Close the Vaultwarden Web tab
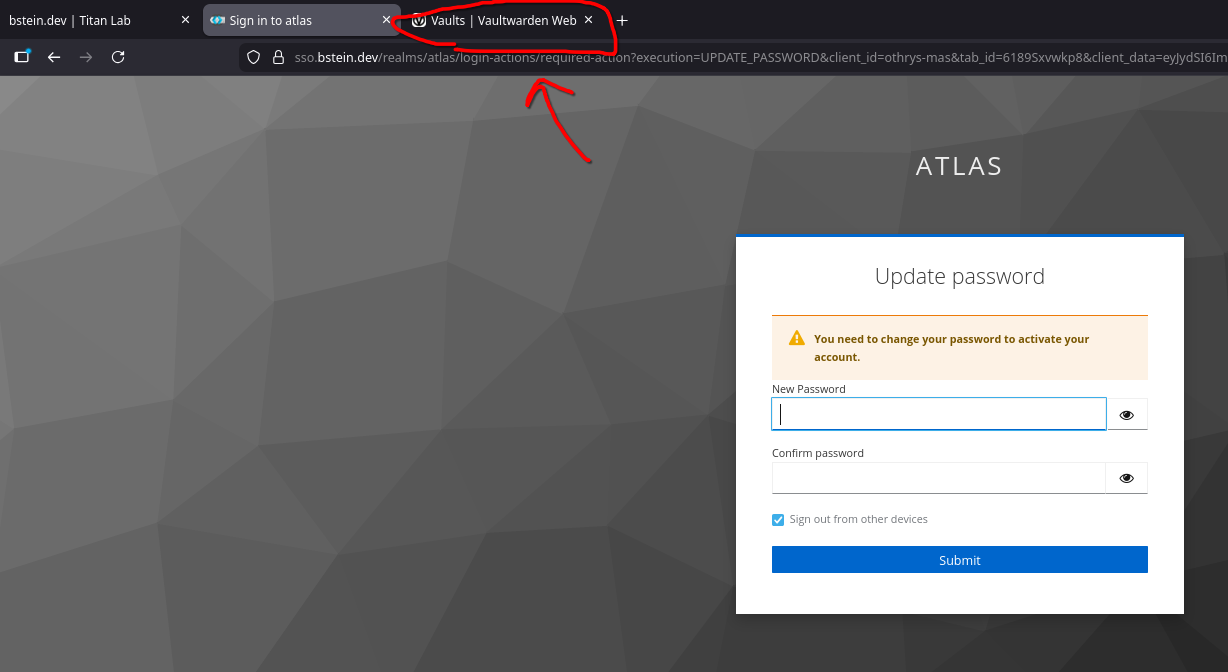The image size is (1228, 672). tap(589, 20)
